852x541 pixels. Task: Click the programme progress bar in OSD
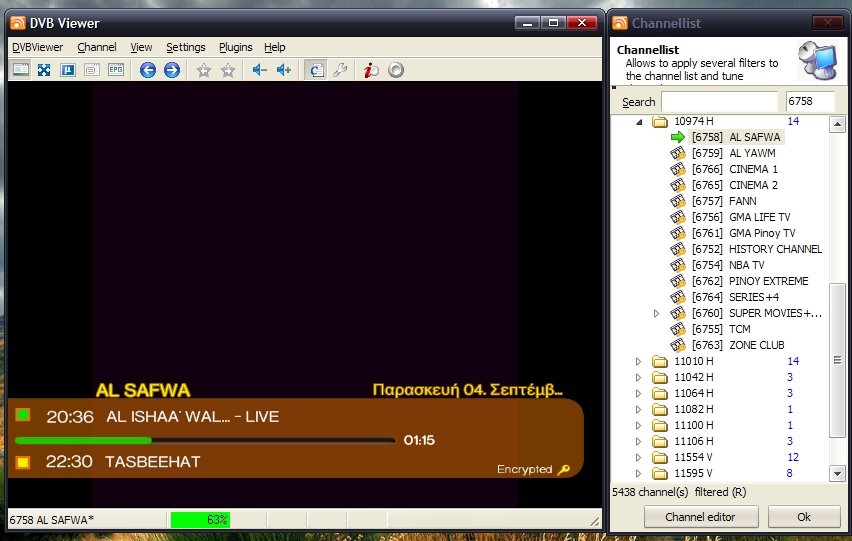coord(205,440)
